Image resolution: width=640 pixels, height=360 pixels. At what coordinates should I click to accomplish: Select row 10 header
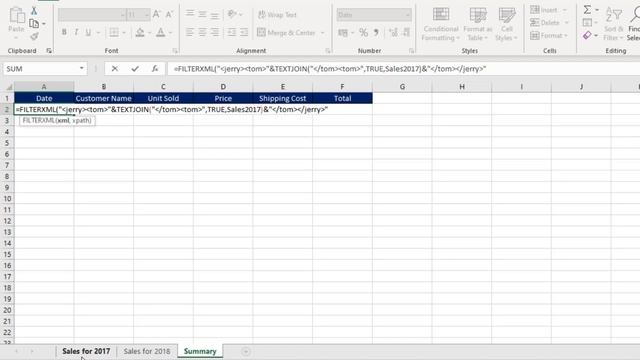tap(7, 199)
